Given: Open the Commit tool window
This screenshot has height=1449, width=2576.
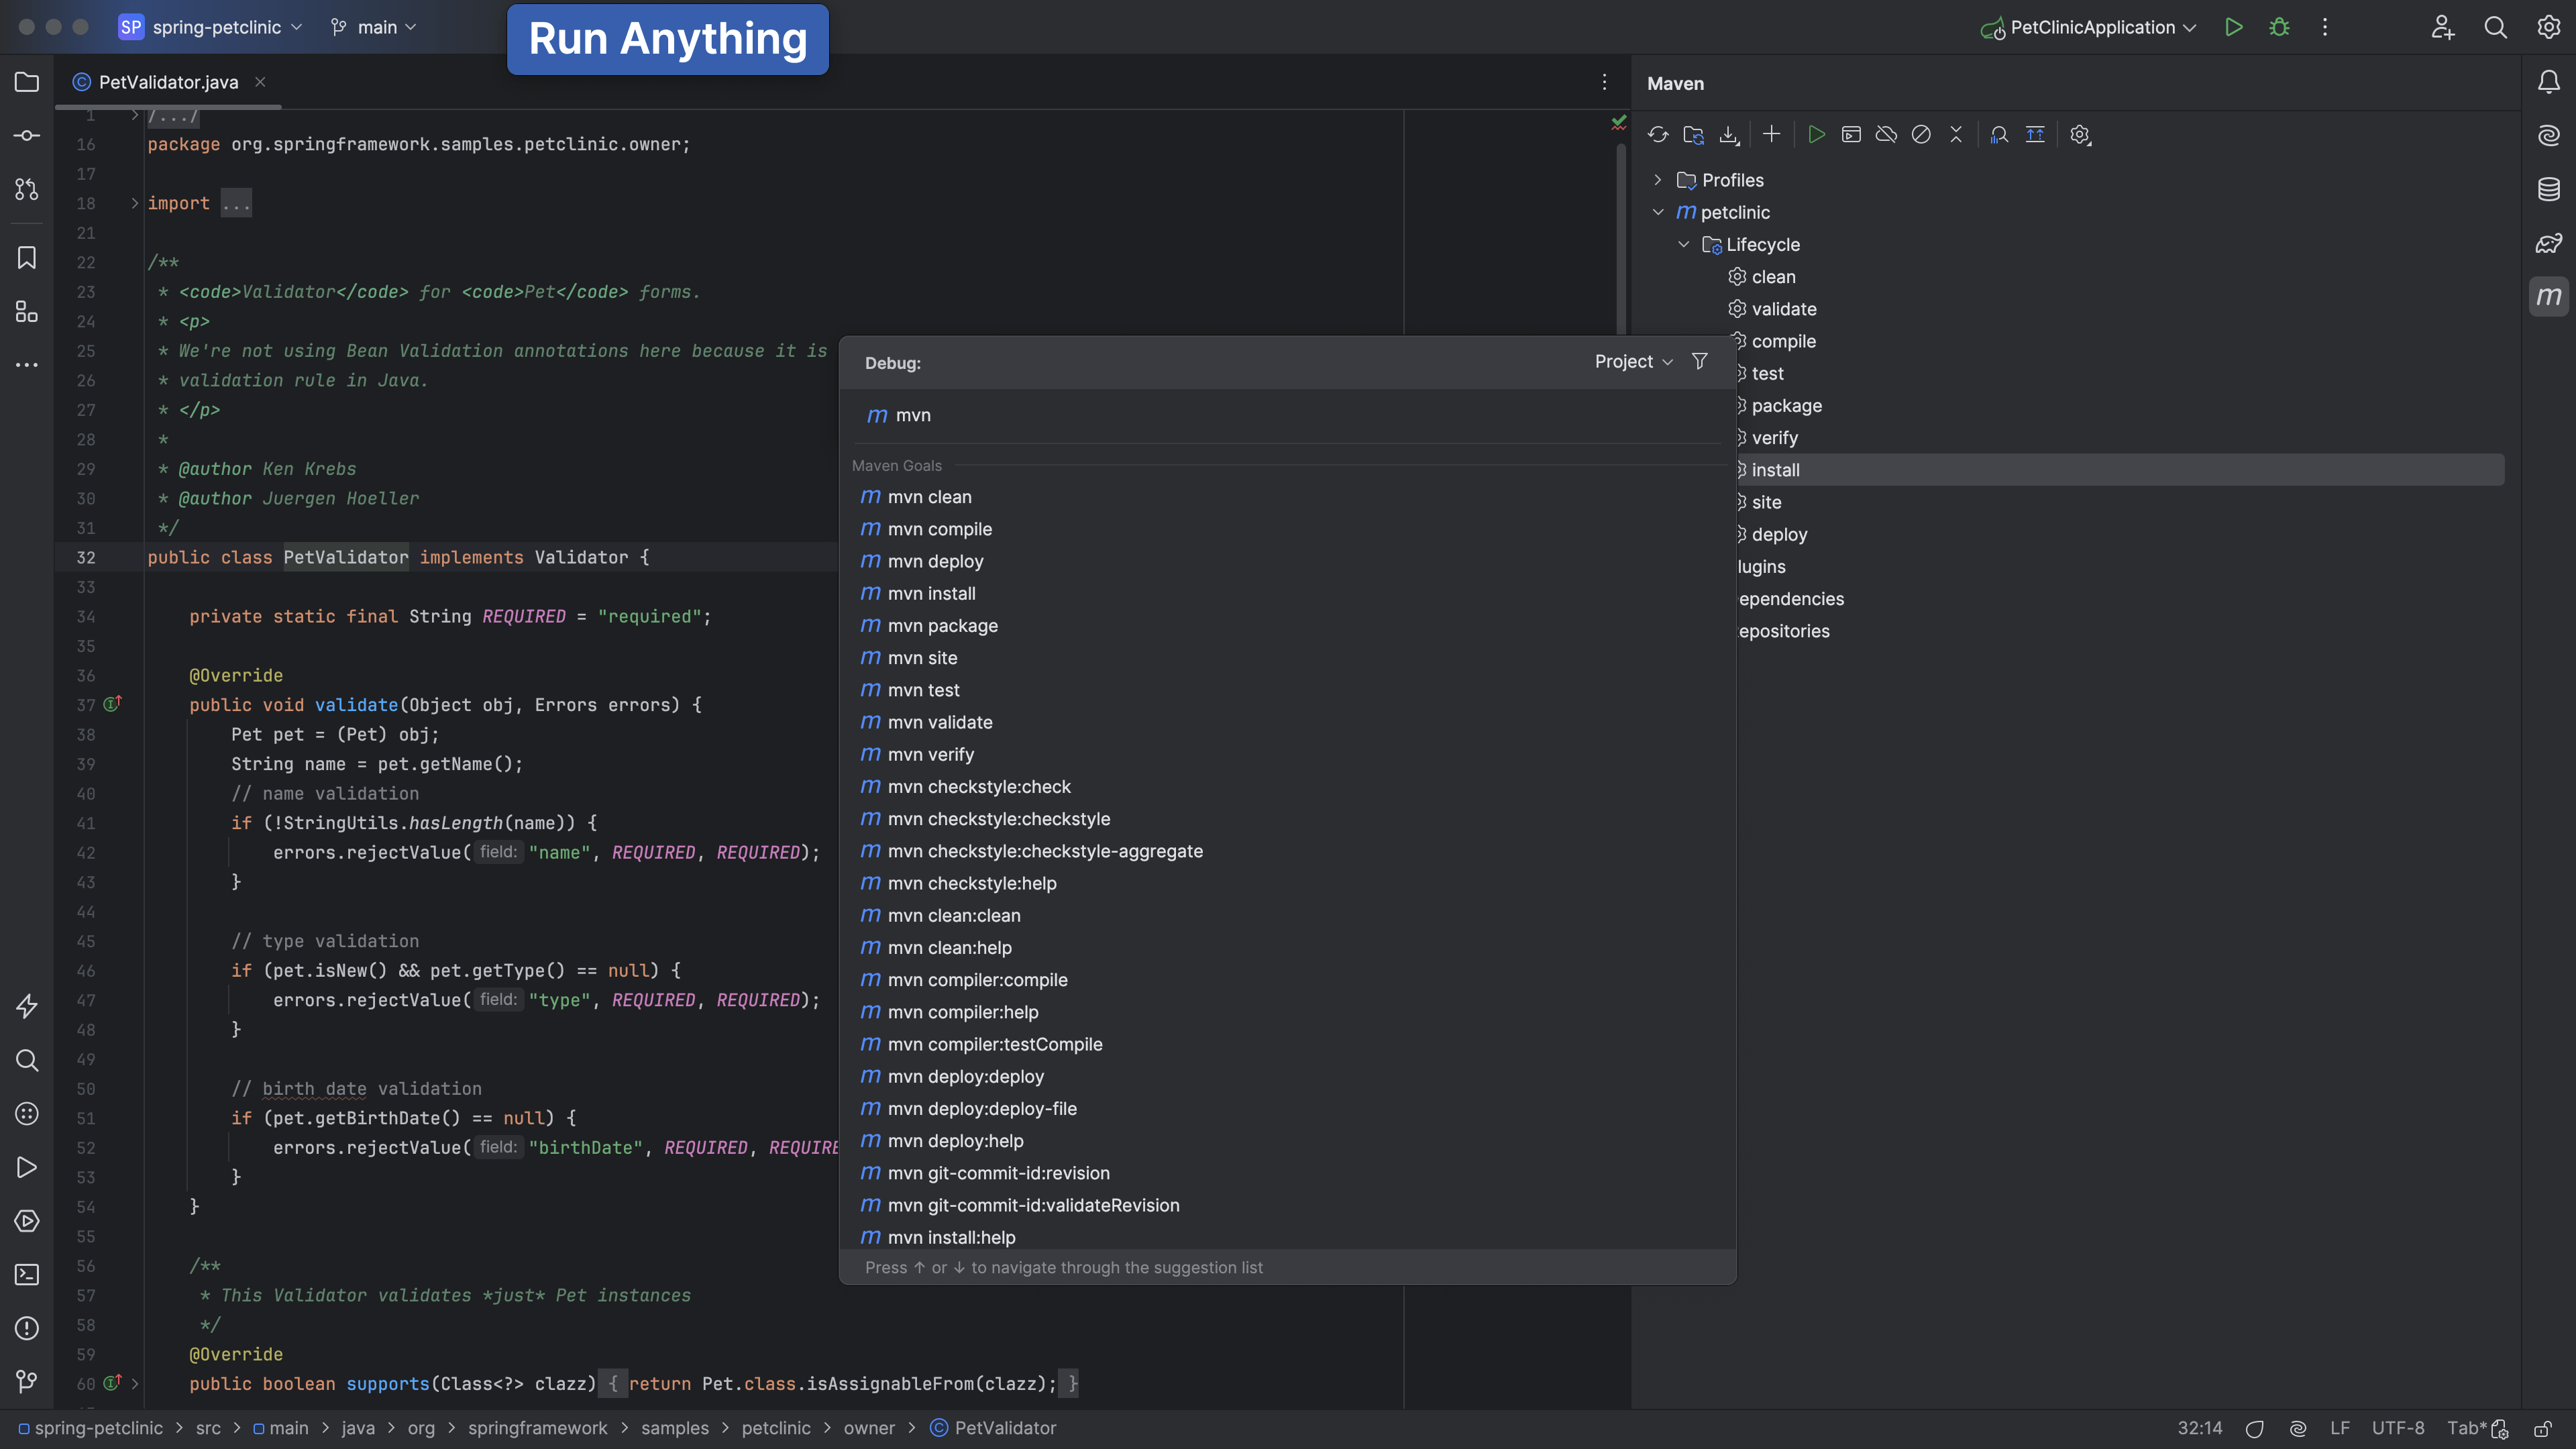Looking at the screenshot, I should click(x=26, y=136).
